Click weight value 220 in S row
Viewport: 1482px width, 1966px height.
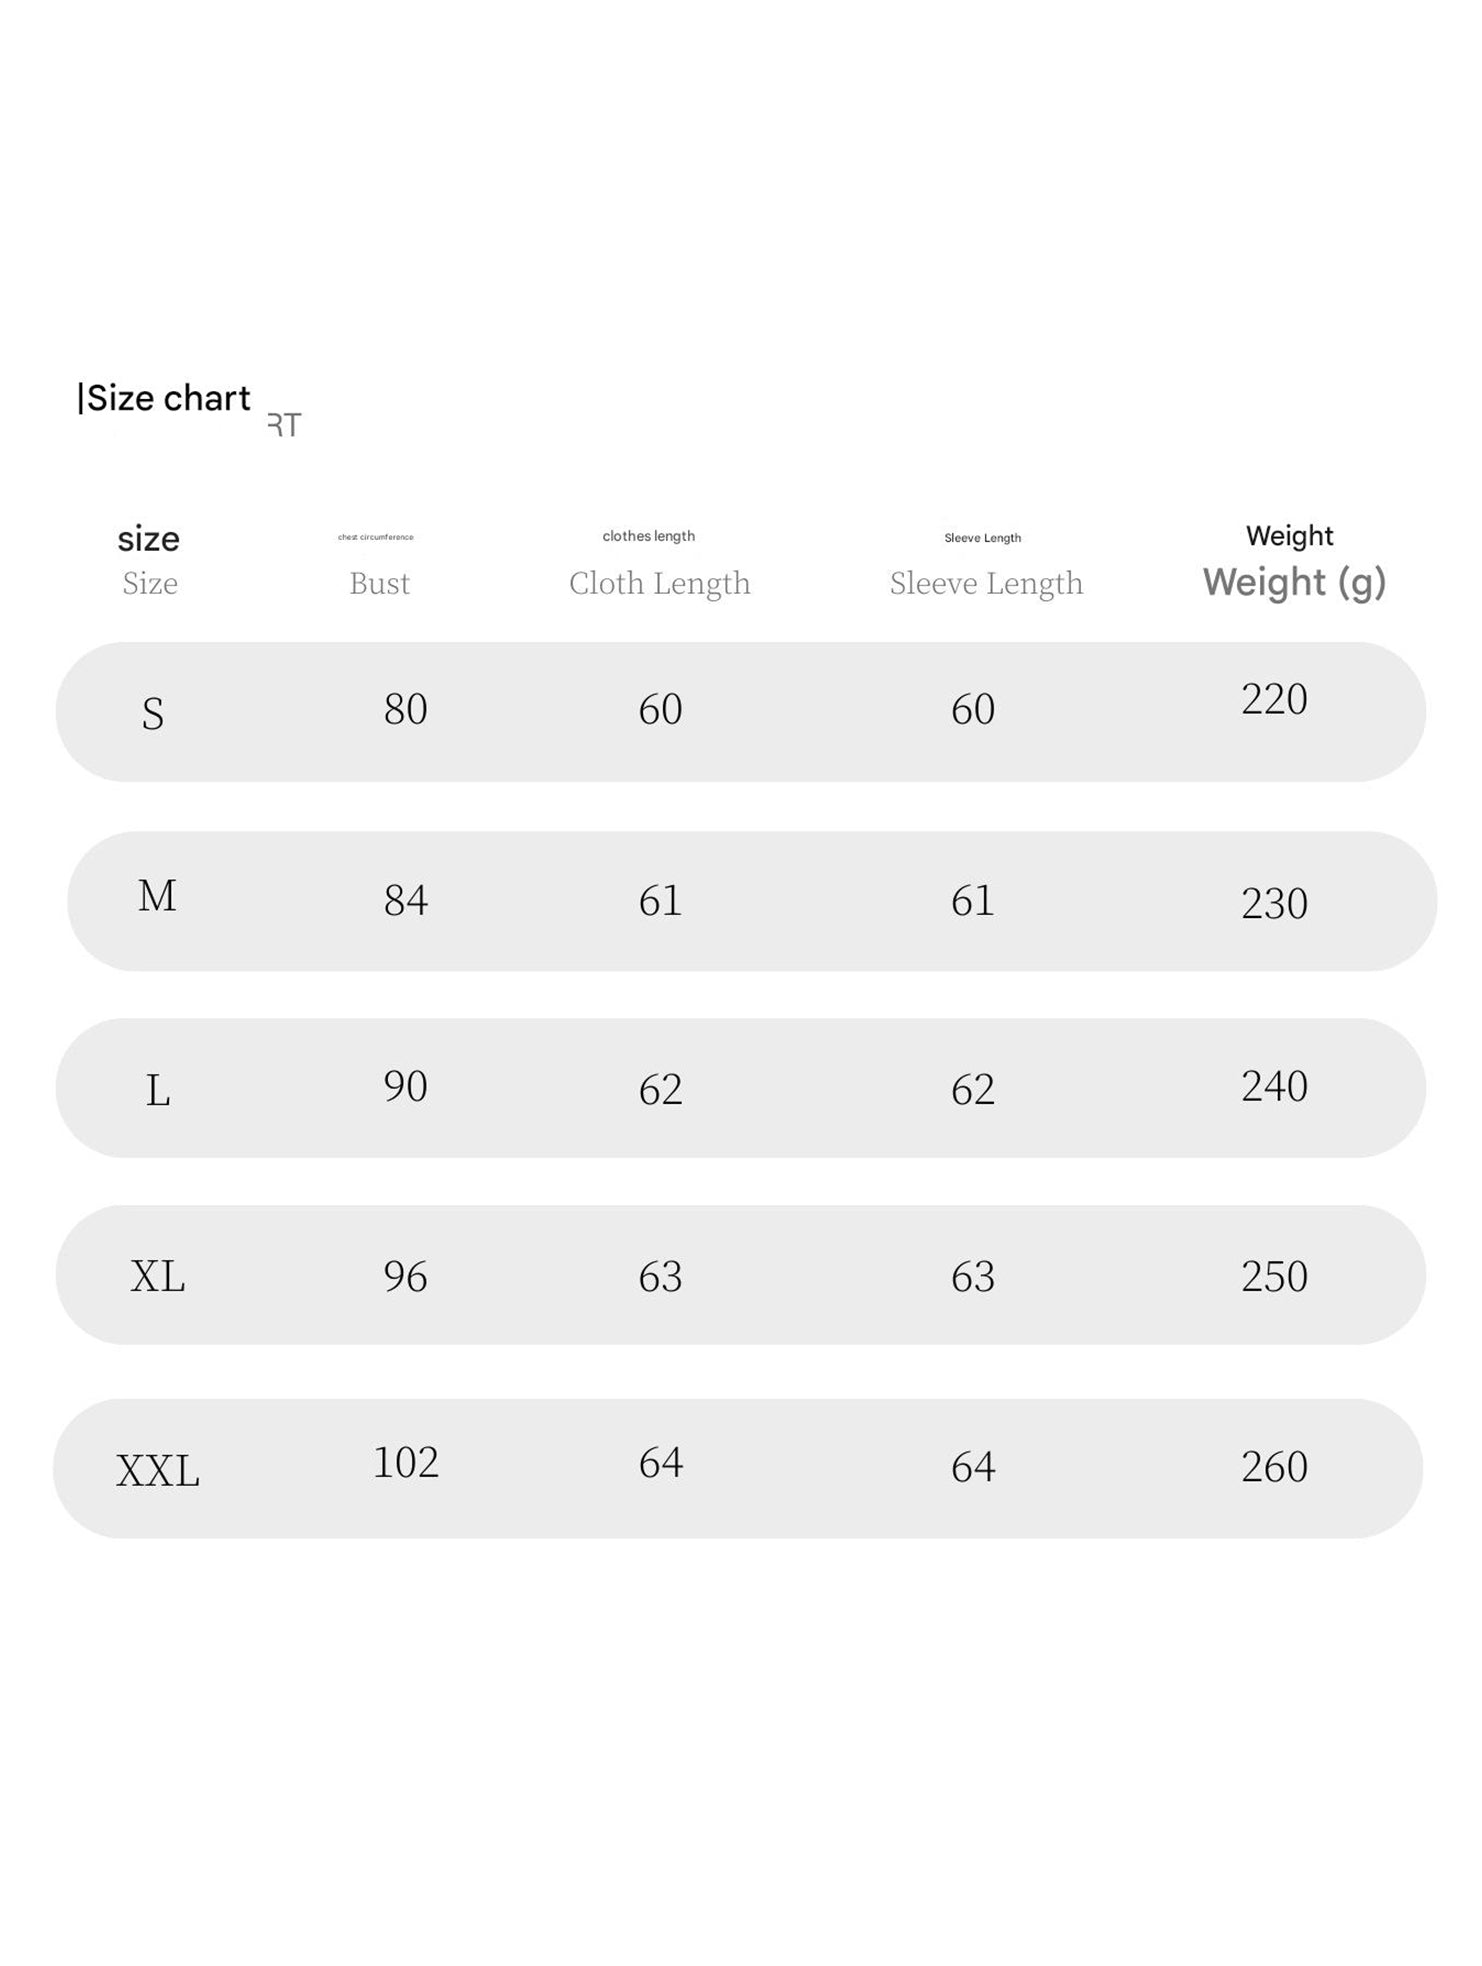pyautogui.click(x=1274, y=699)
